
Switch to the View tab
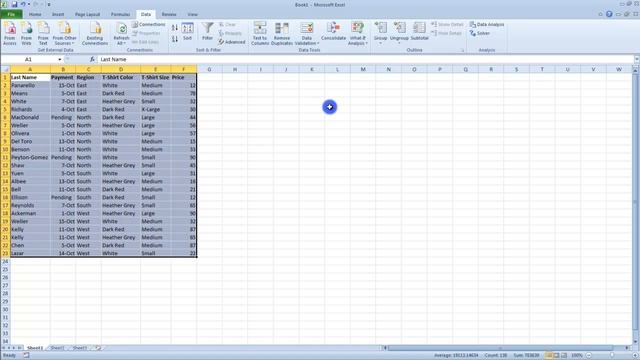[x=192, y=14]
